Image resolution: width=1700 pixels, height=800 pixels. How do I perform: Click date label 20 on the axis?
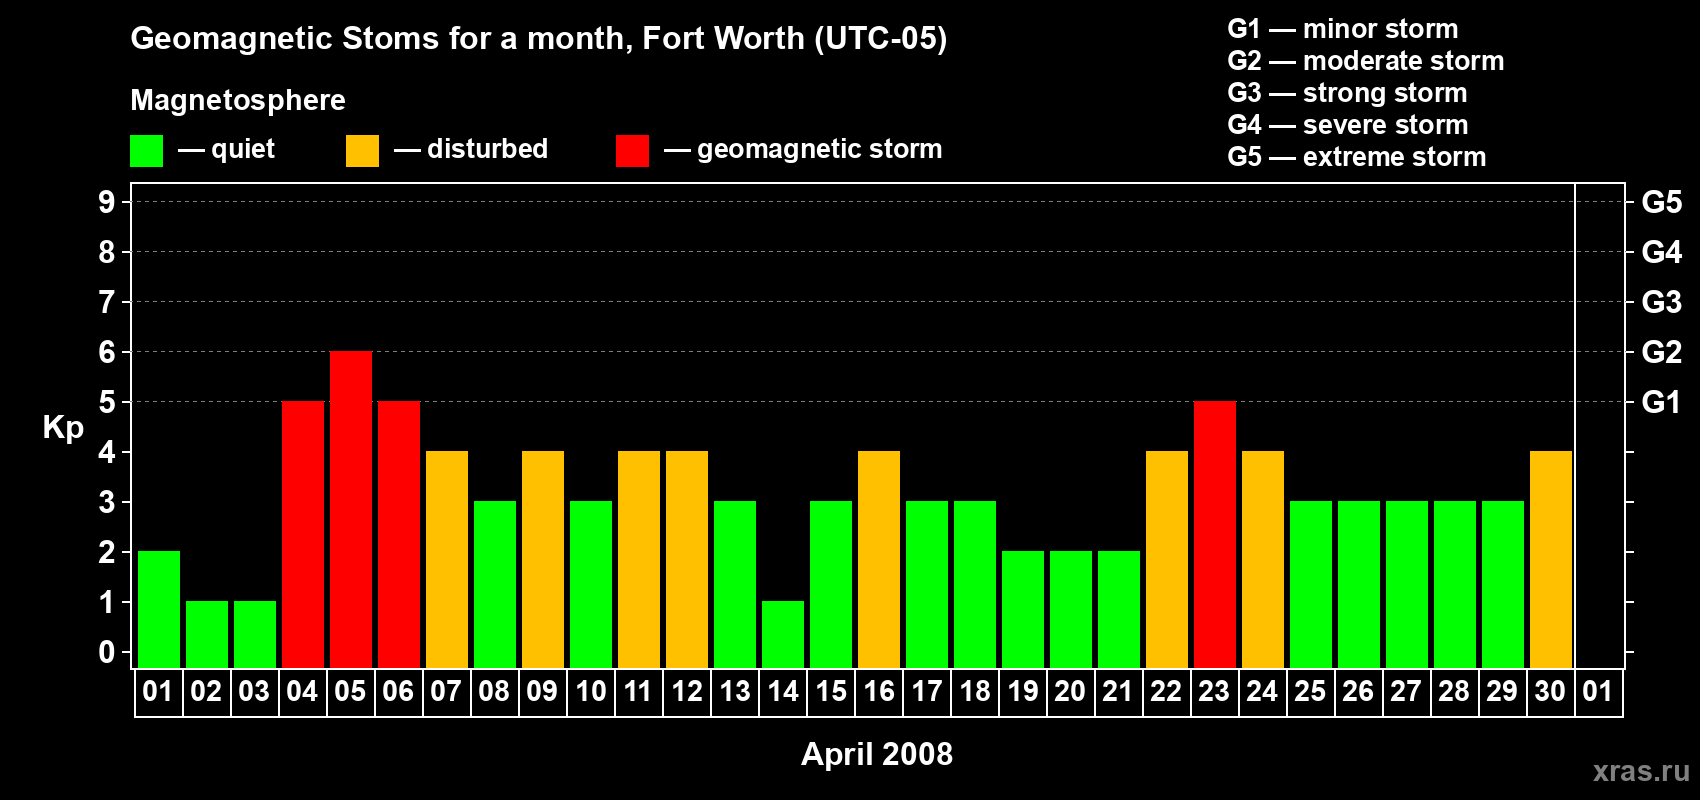click(x=1070, y=691)
